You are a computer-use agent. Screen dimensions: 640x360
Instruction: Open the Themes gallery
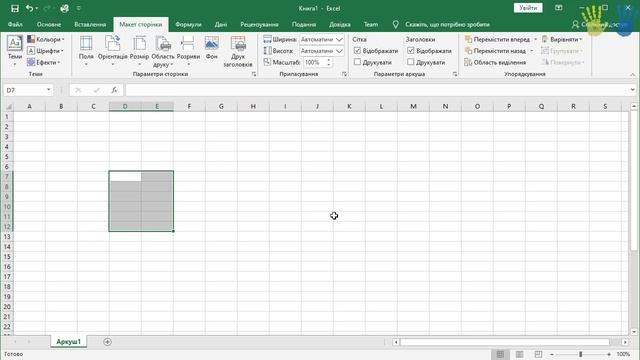15,51
